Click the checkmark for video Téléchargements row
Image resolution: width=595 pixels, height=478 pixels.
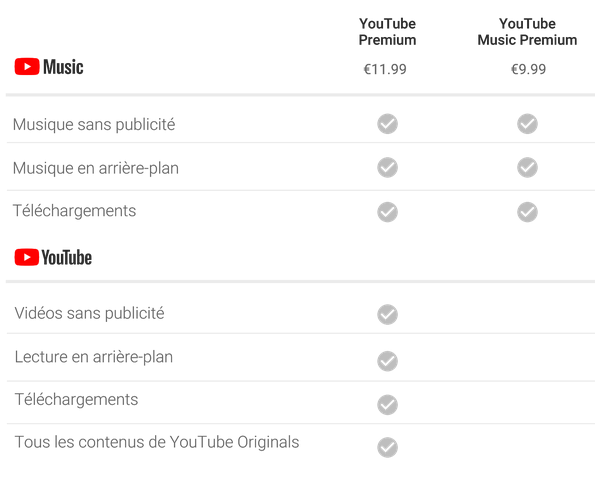387,404
